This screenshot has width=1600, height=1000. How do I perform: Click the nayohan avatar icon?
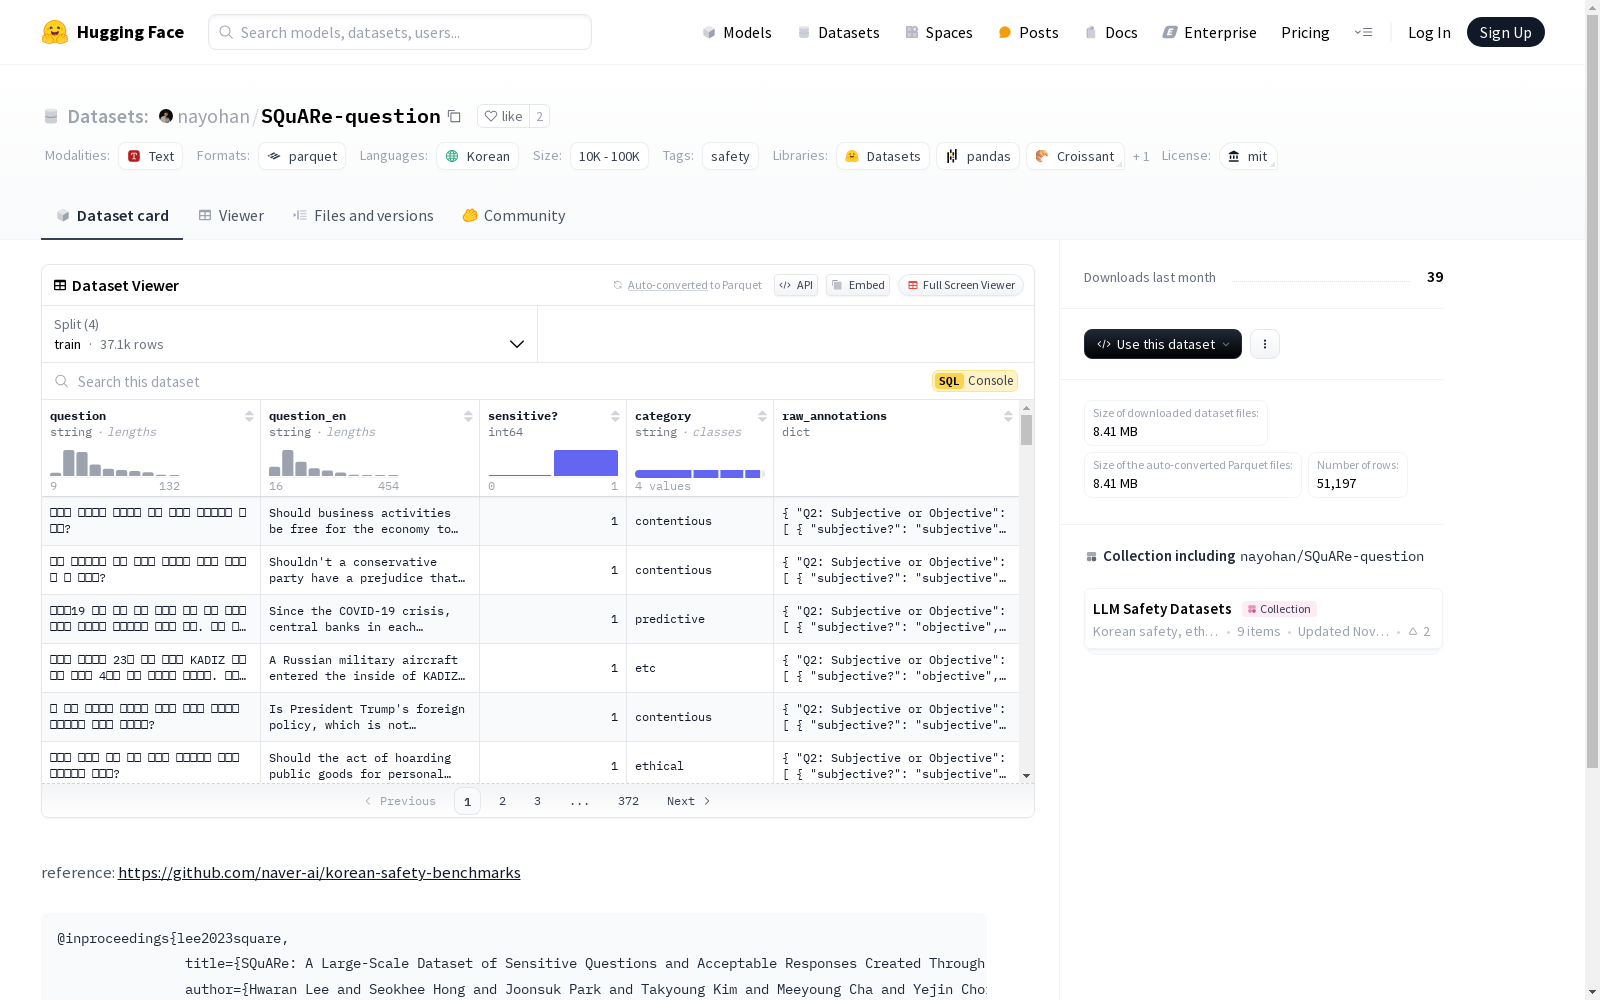coord(166,116)
